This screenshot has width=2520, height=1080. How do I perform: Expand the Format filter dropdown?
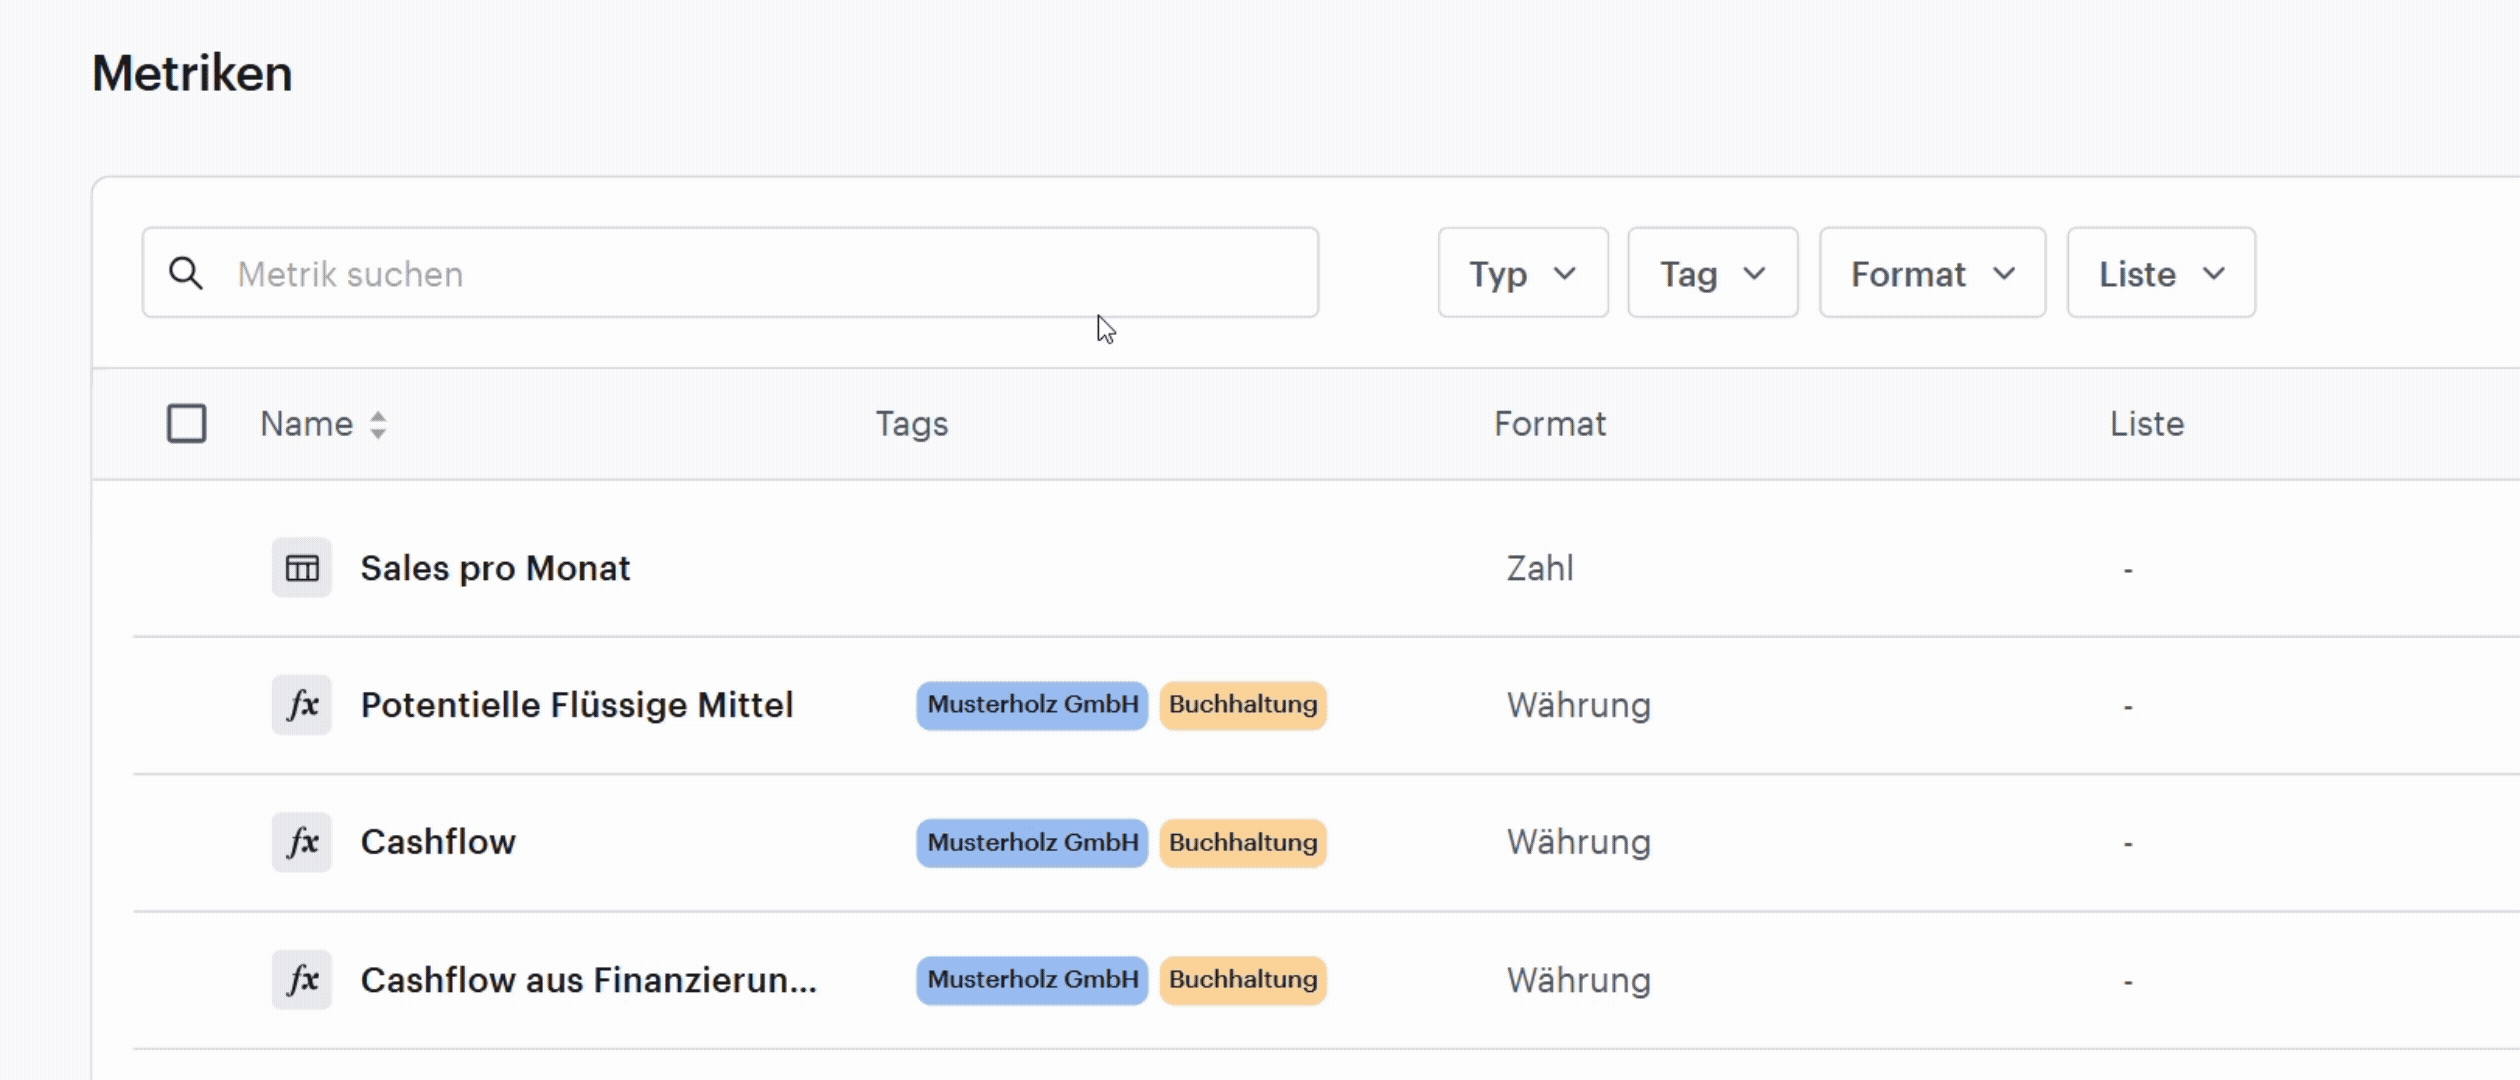tap(1932, 273)
